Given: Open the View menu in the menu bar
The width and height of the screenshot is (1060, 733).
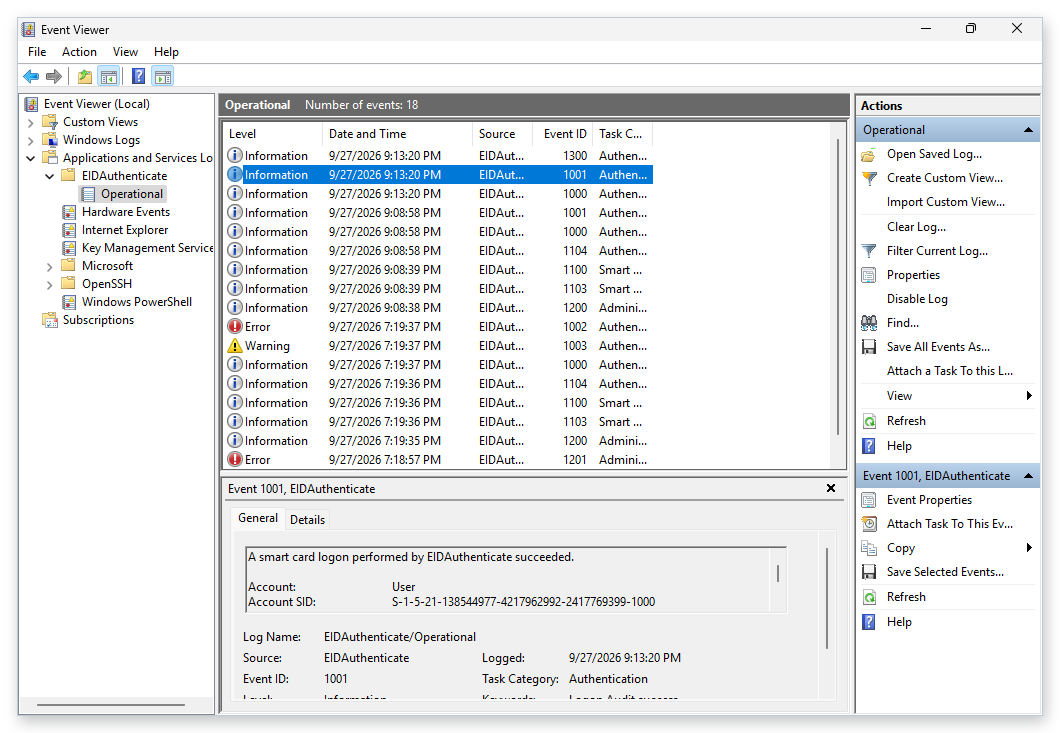Looking at the screenshot, I should [x=125, y=52].
